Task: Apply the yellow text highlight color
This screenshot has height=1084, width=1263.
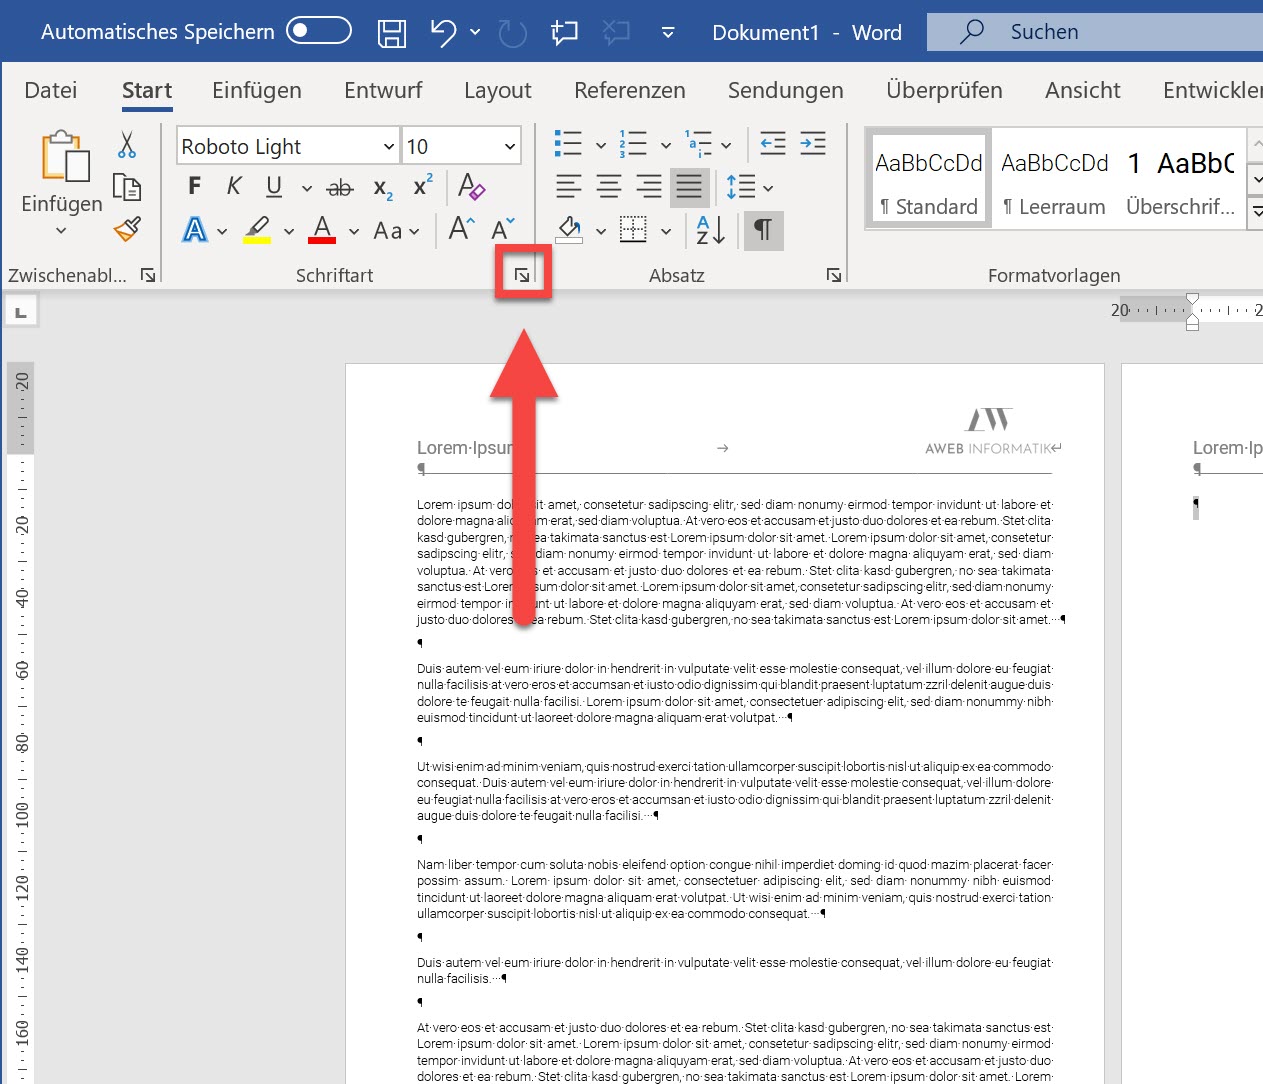Action: point(257,230)
